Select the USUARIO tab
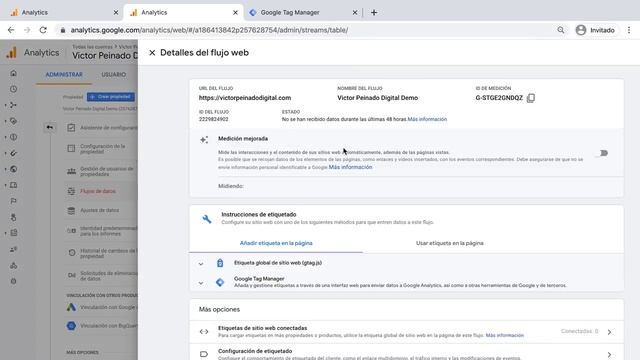Image resolution: width=640 pixels, height=360 pixels. click(x=113, y=75)
